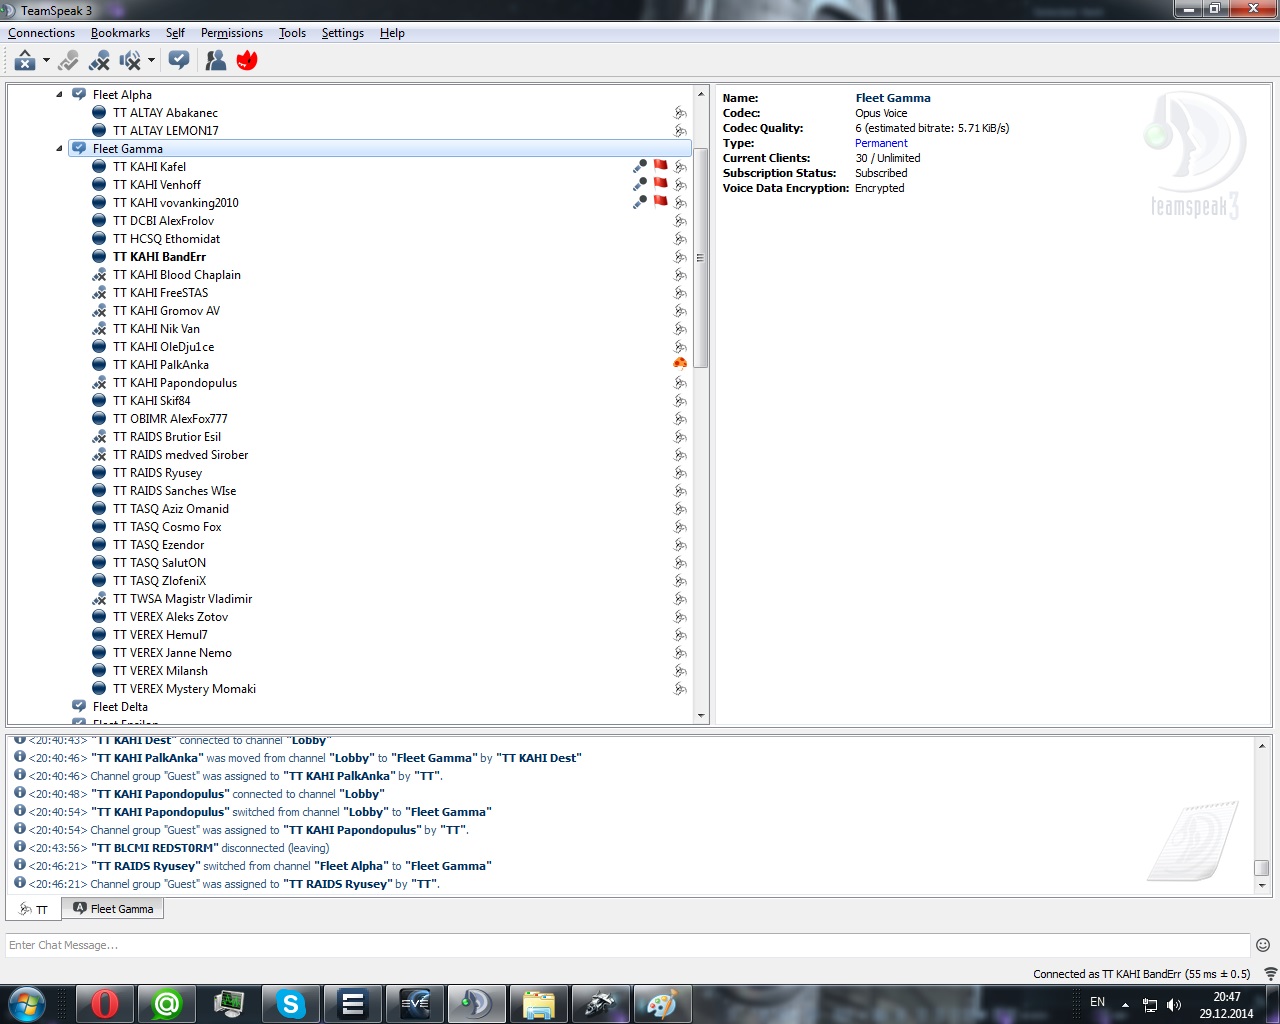
Task: Mute the speakers from the toolbar
Action: (130, 61)
